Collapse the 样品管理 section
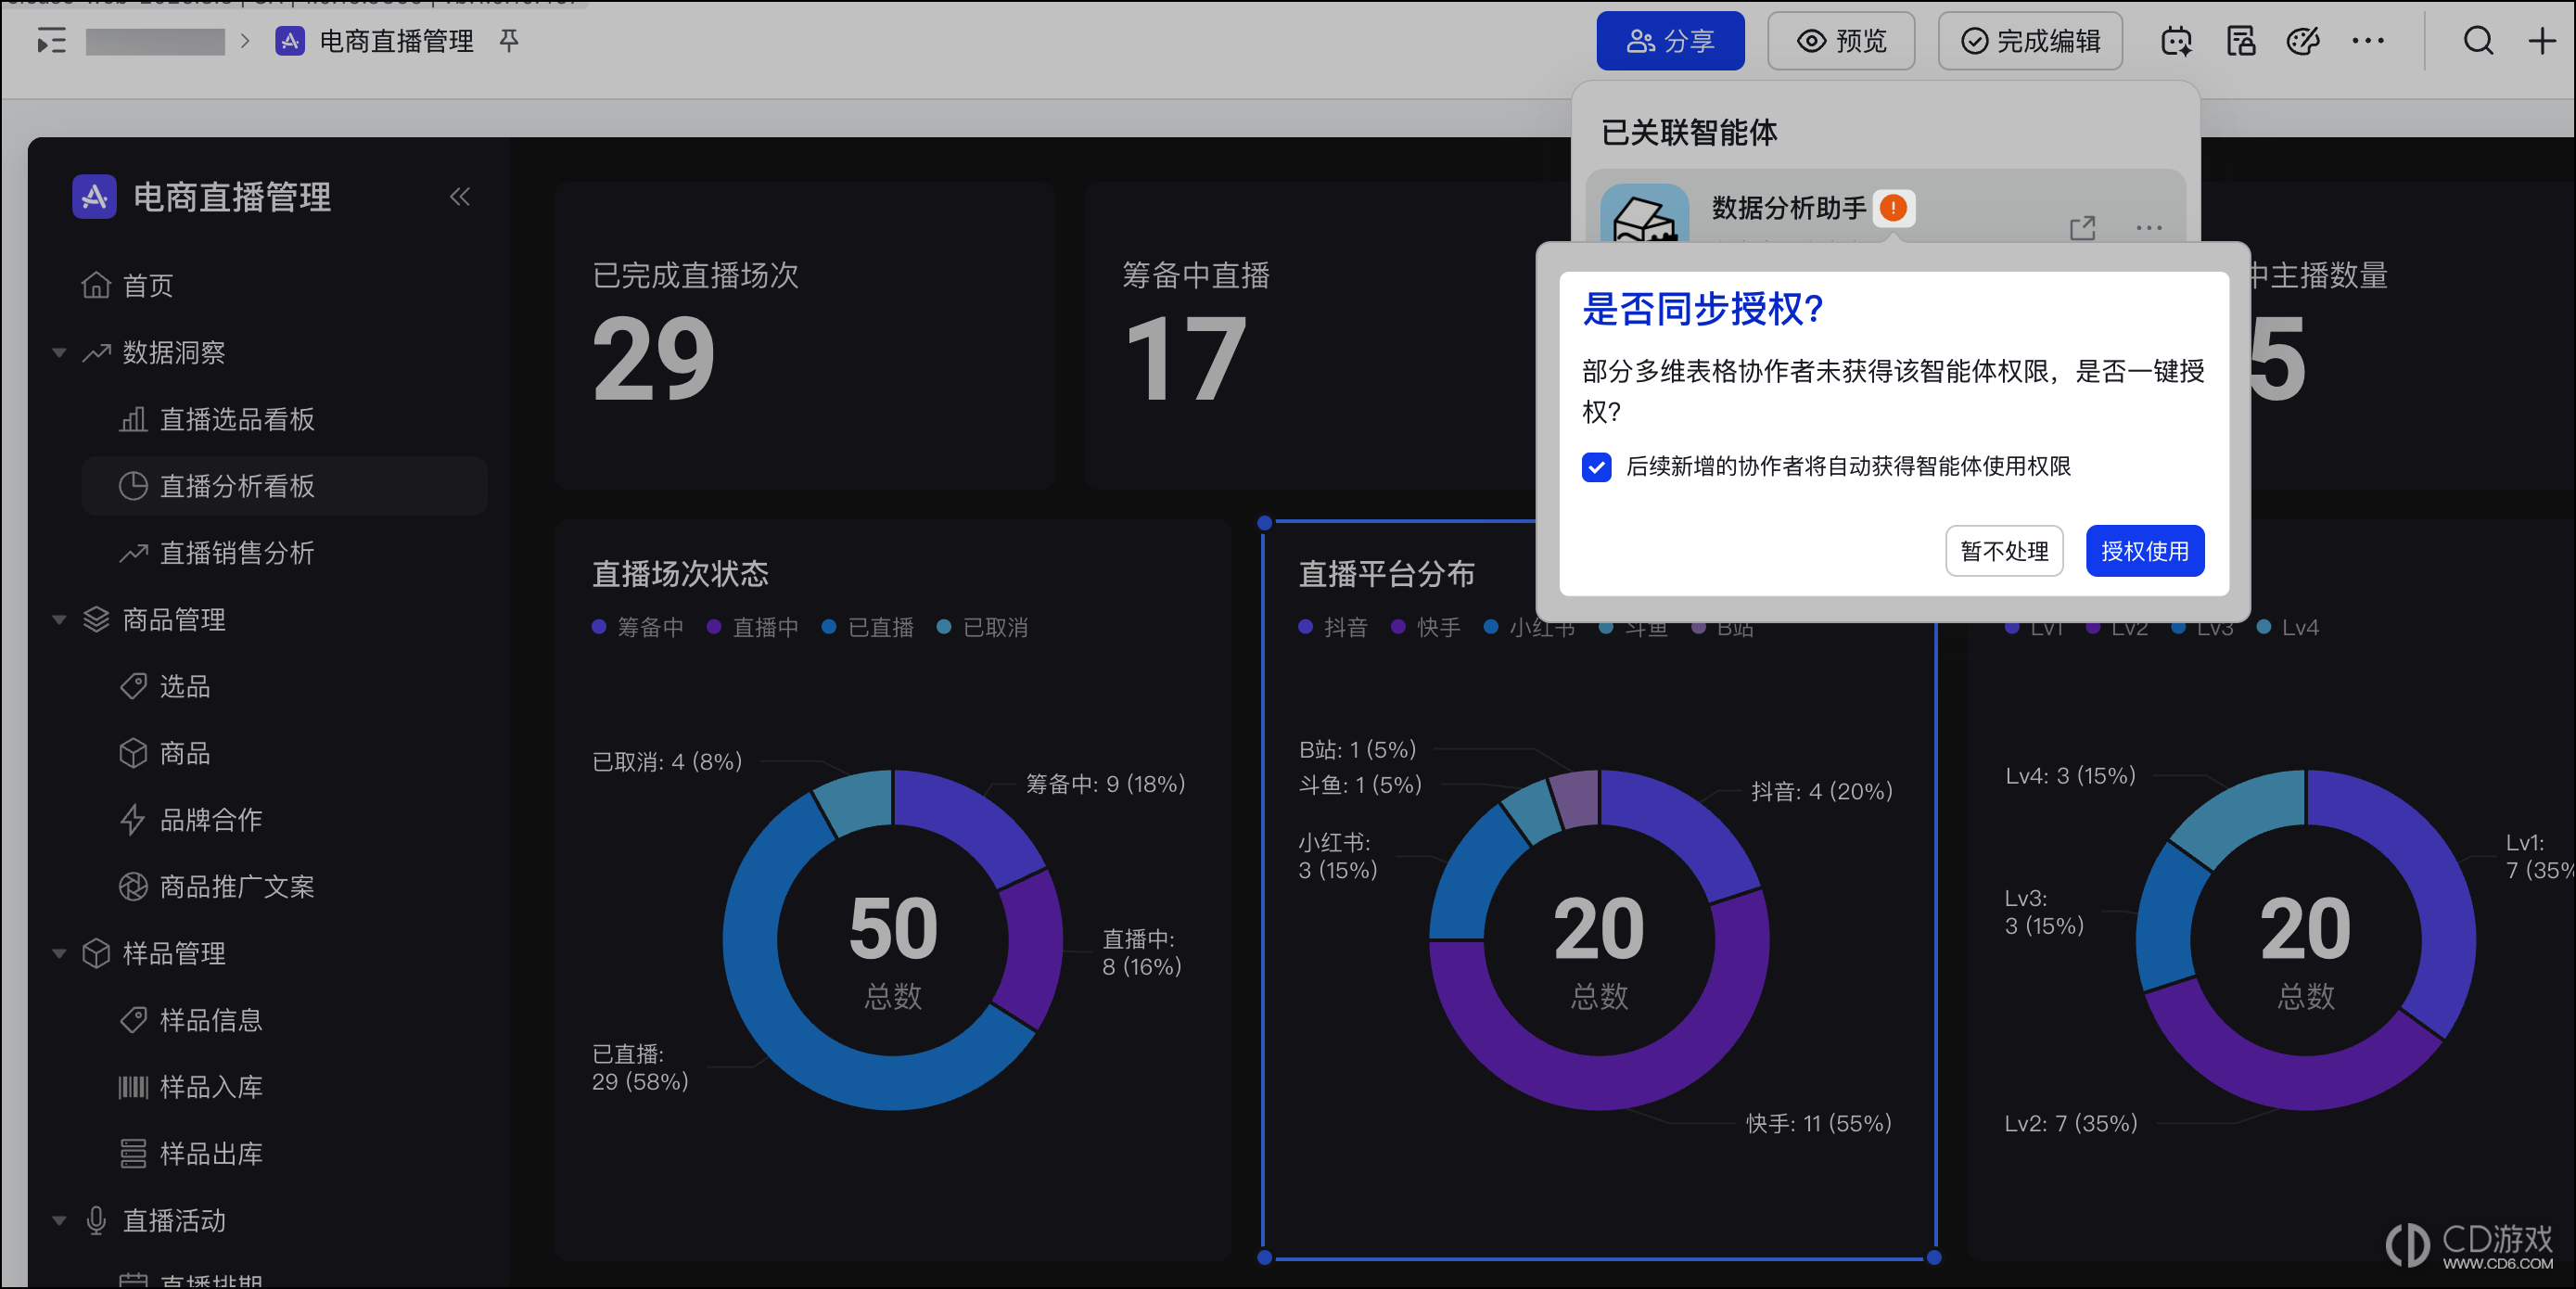Screen dimensions: 2576x1289 [x=59, y=954]
